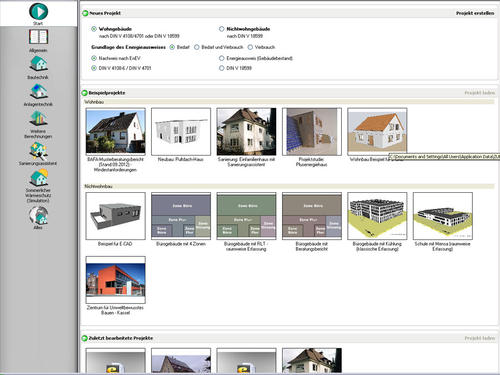Click green arrow beside Beispielprojekte

pos(85,93)
